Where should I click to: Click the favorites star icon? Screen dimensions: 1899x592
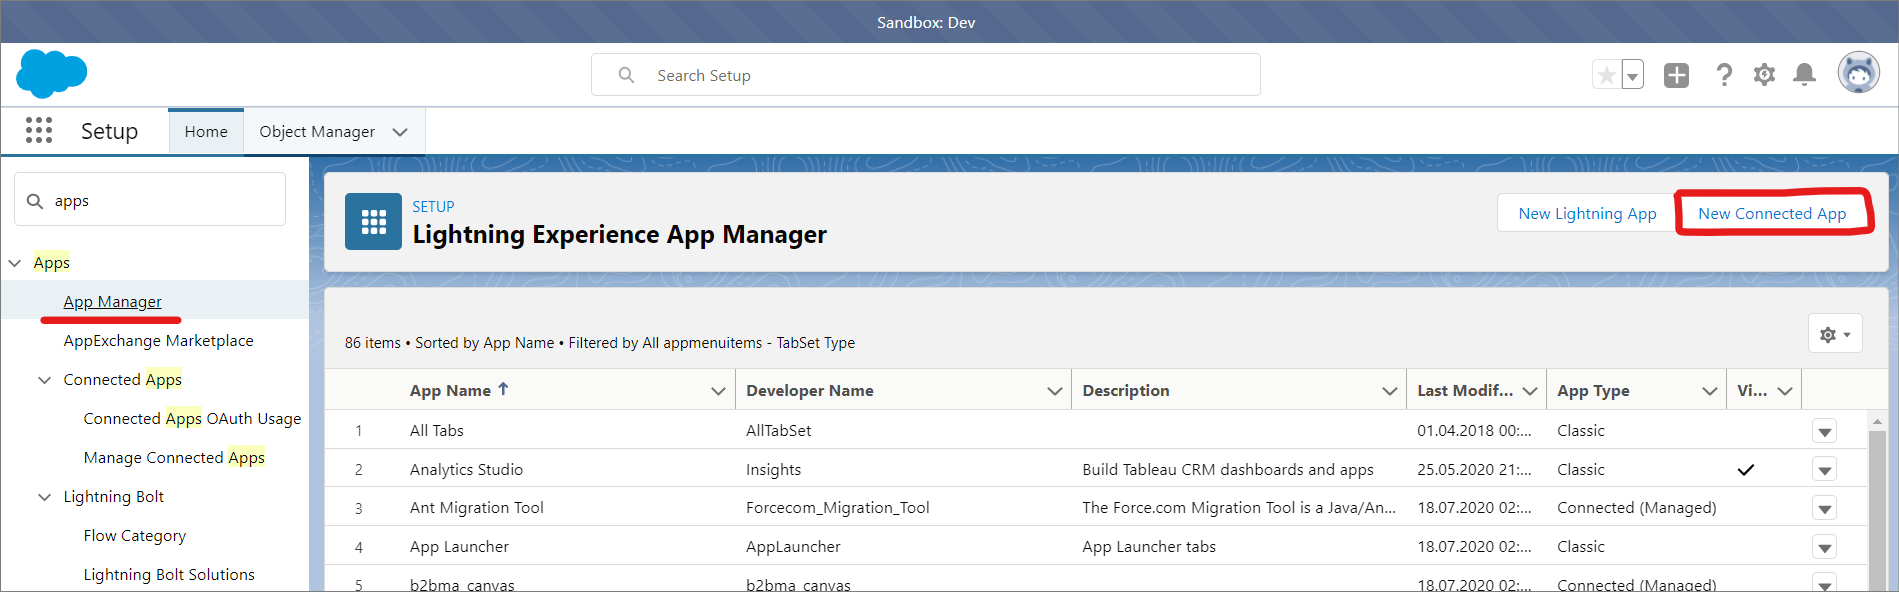(x=1606, y=75)
